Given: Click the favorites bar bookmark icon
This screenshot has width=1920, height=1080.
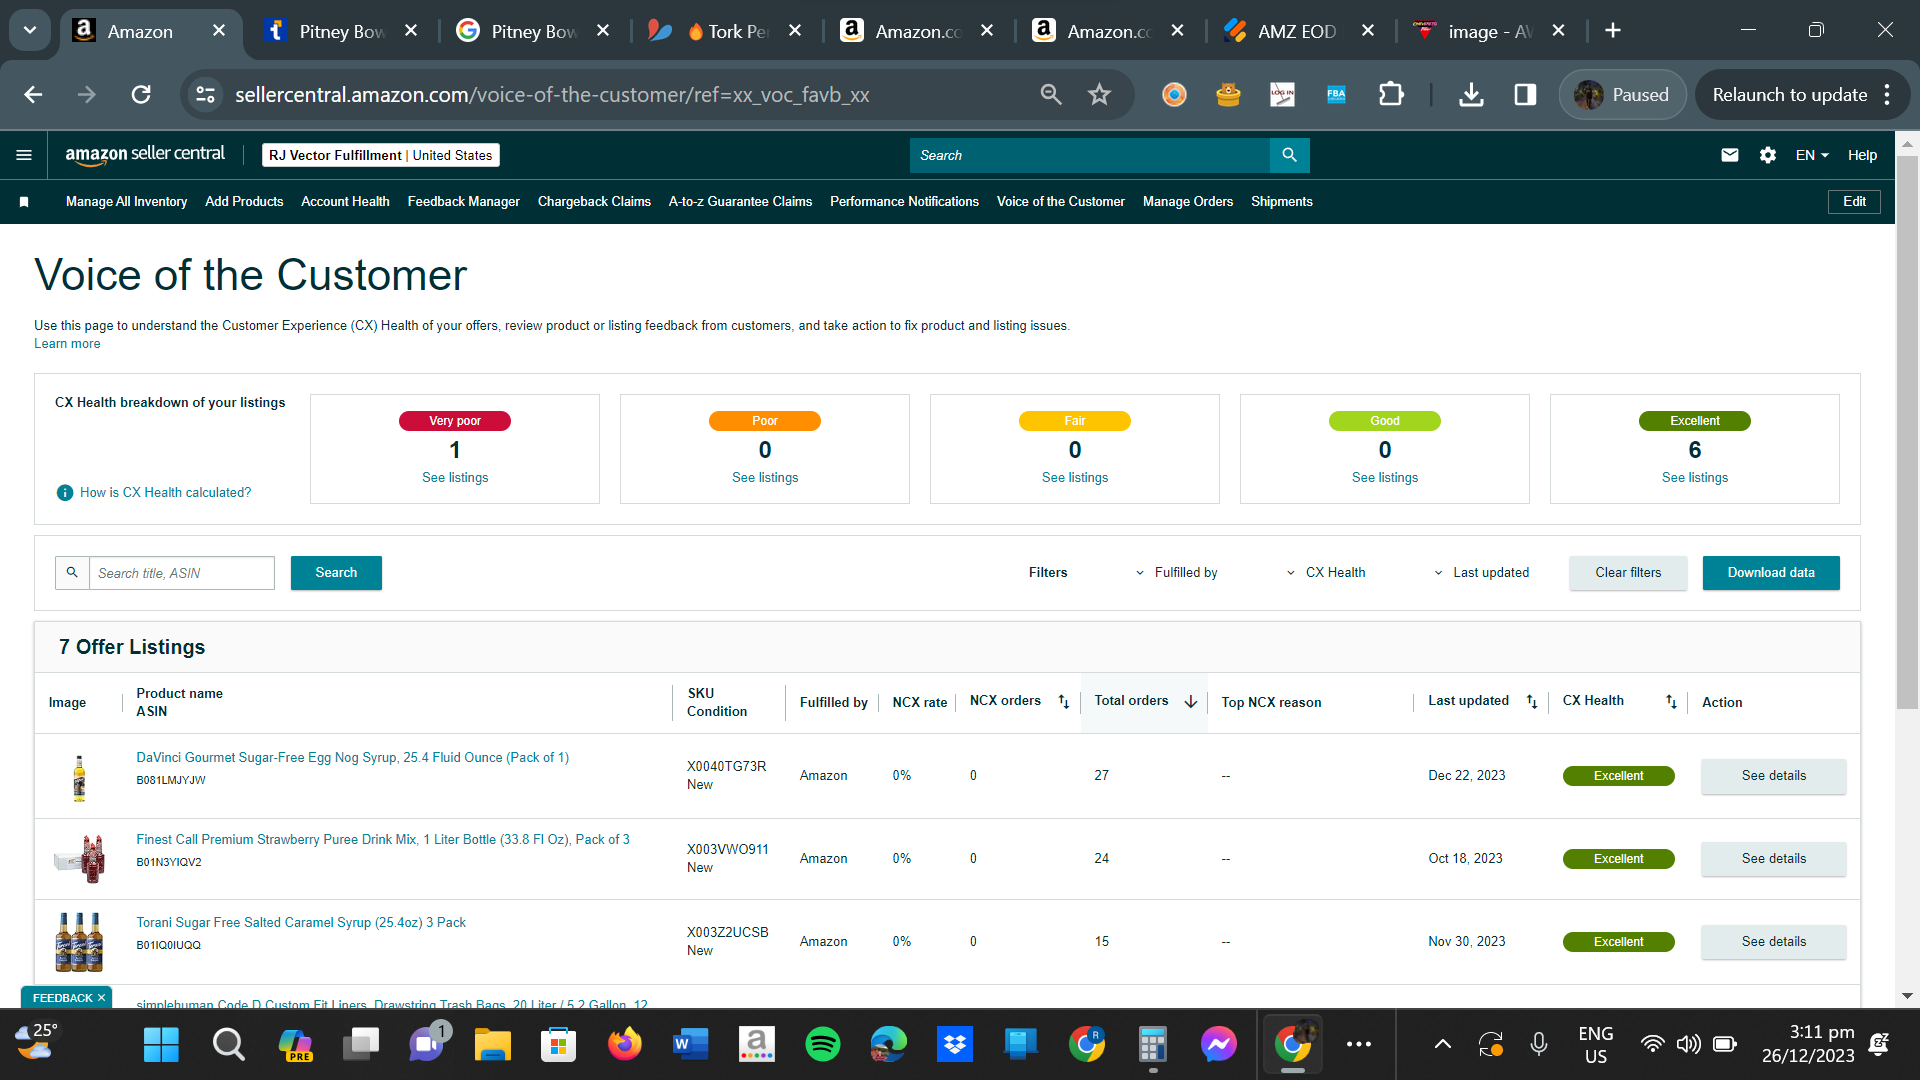Looking at the screenshot, I should (24, 202).
